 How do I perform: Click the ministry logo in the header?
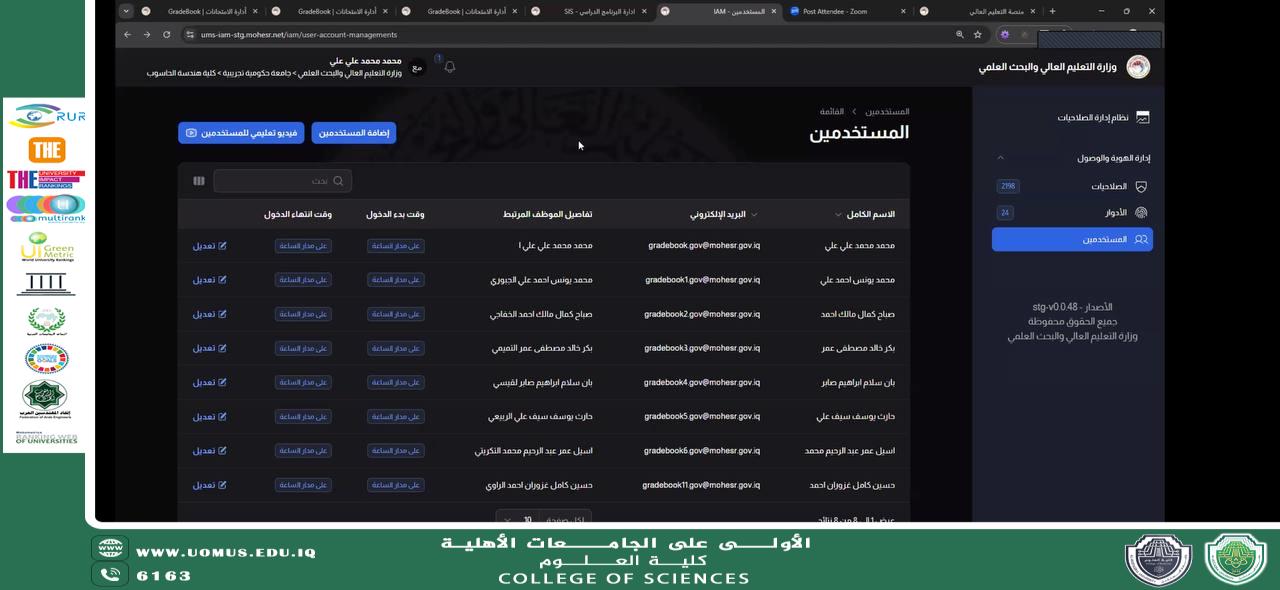click(x=1138, y=67)
